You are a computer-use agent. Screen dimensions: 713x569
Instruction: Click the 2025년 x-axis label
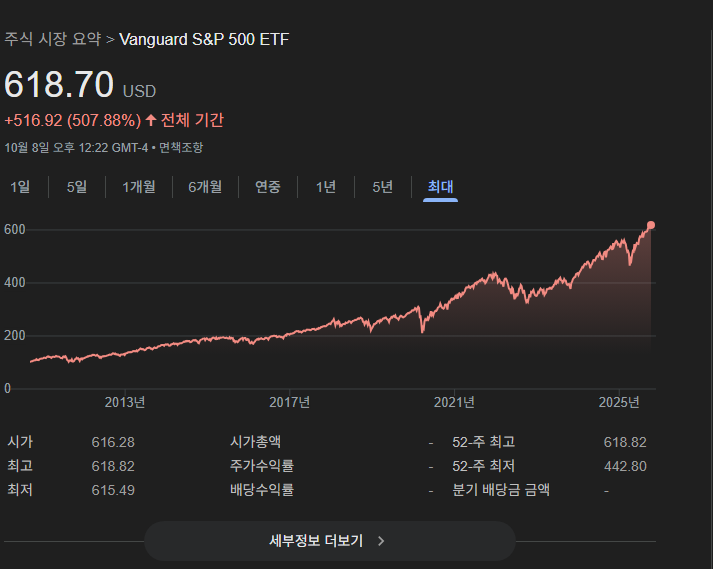(619, 402)
